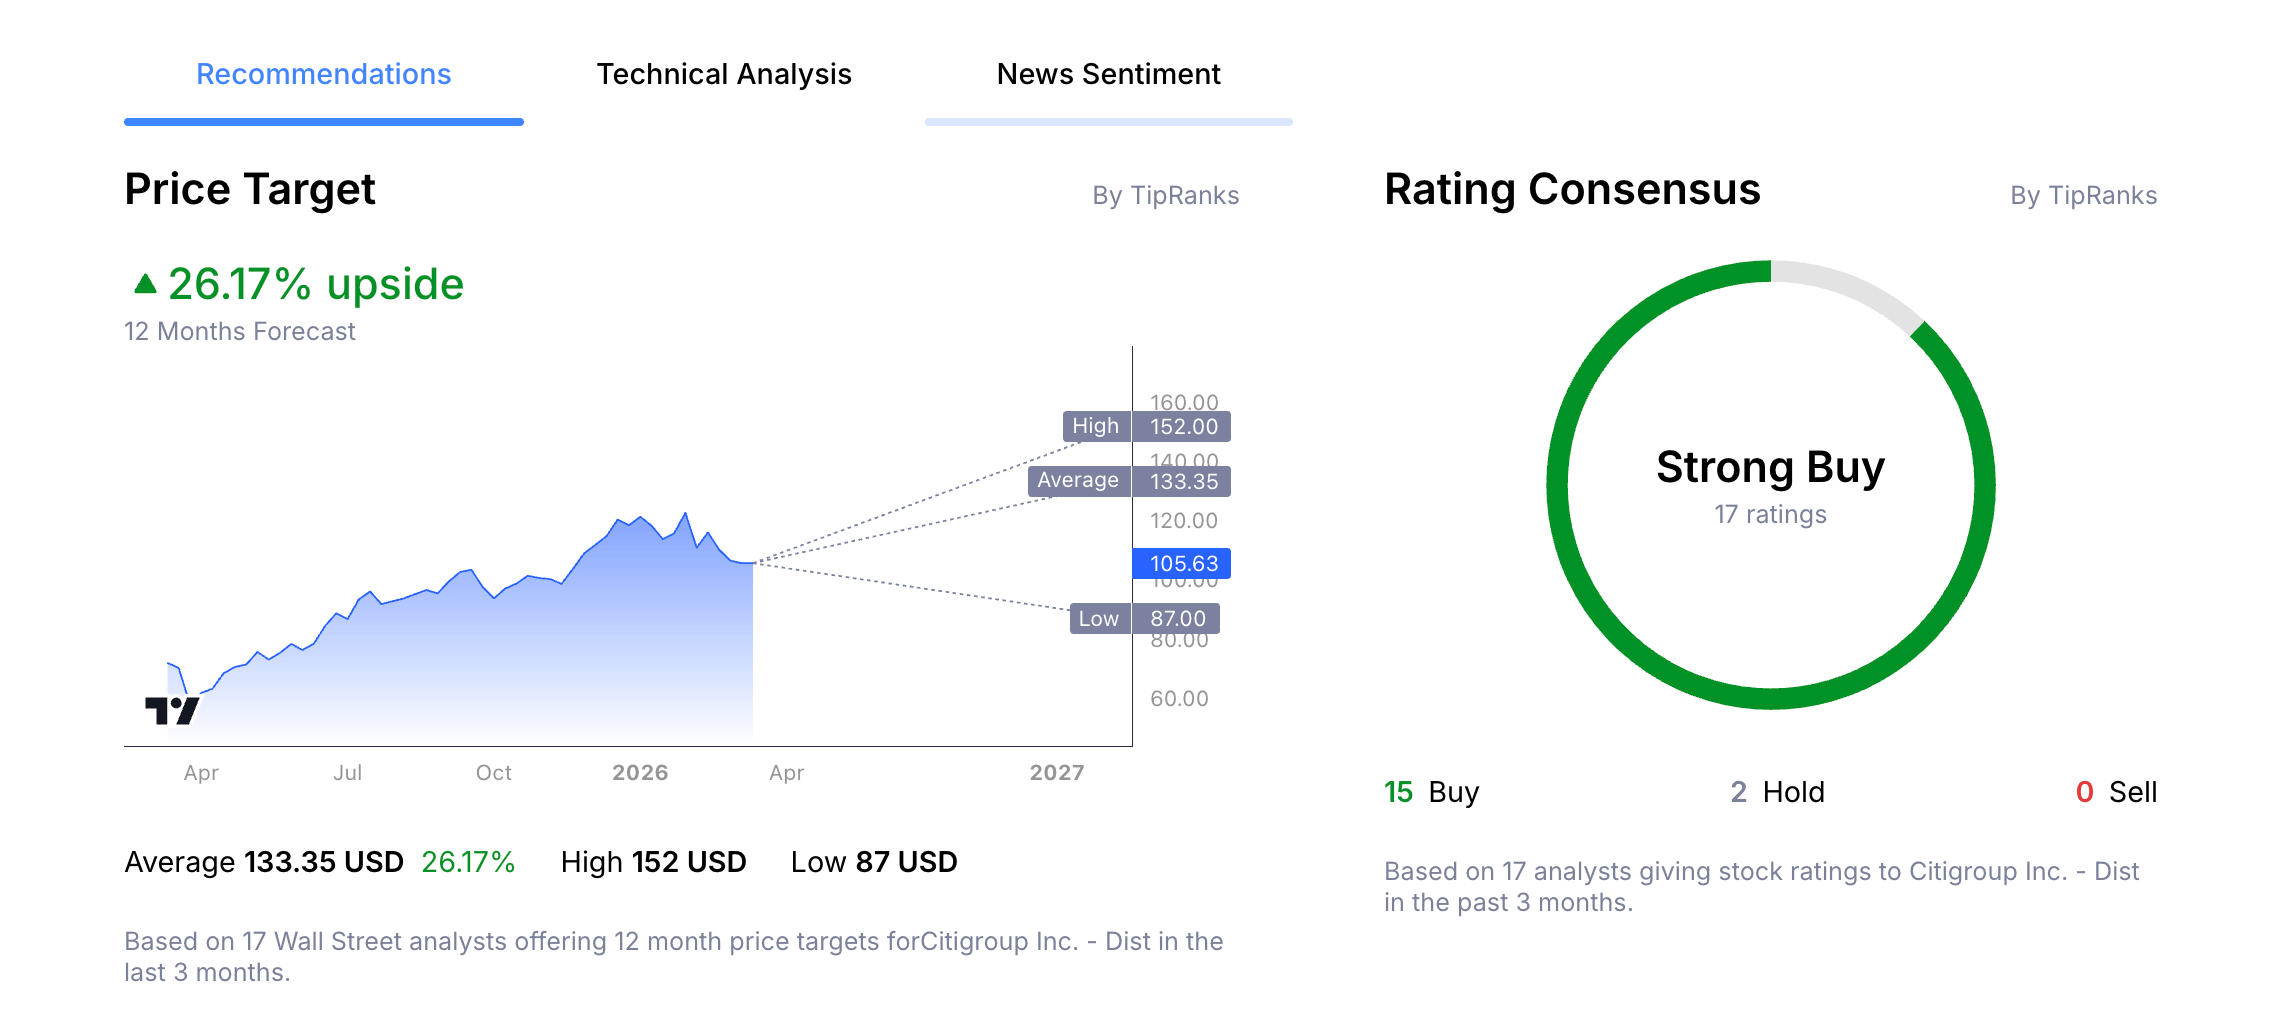Click the Strong Buy center label
2276x1036 pixels.
point(1770,466)
